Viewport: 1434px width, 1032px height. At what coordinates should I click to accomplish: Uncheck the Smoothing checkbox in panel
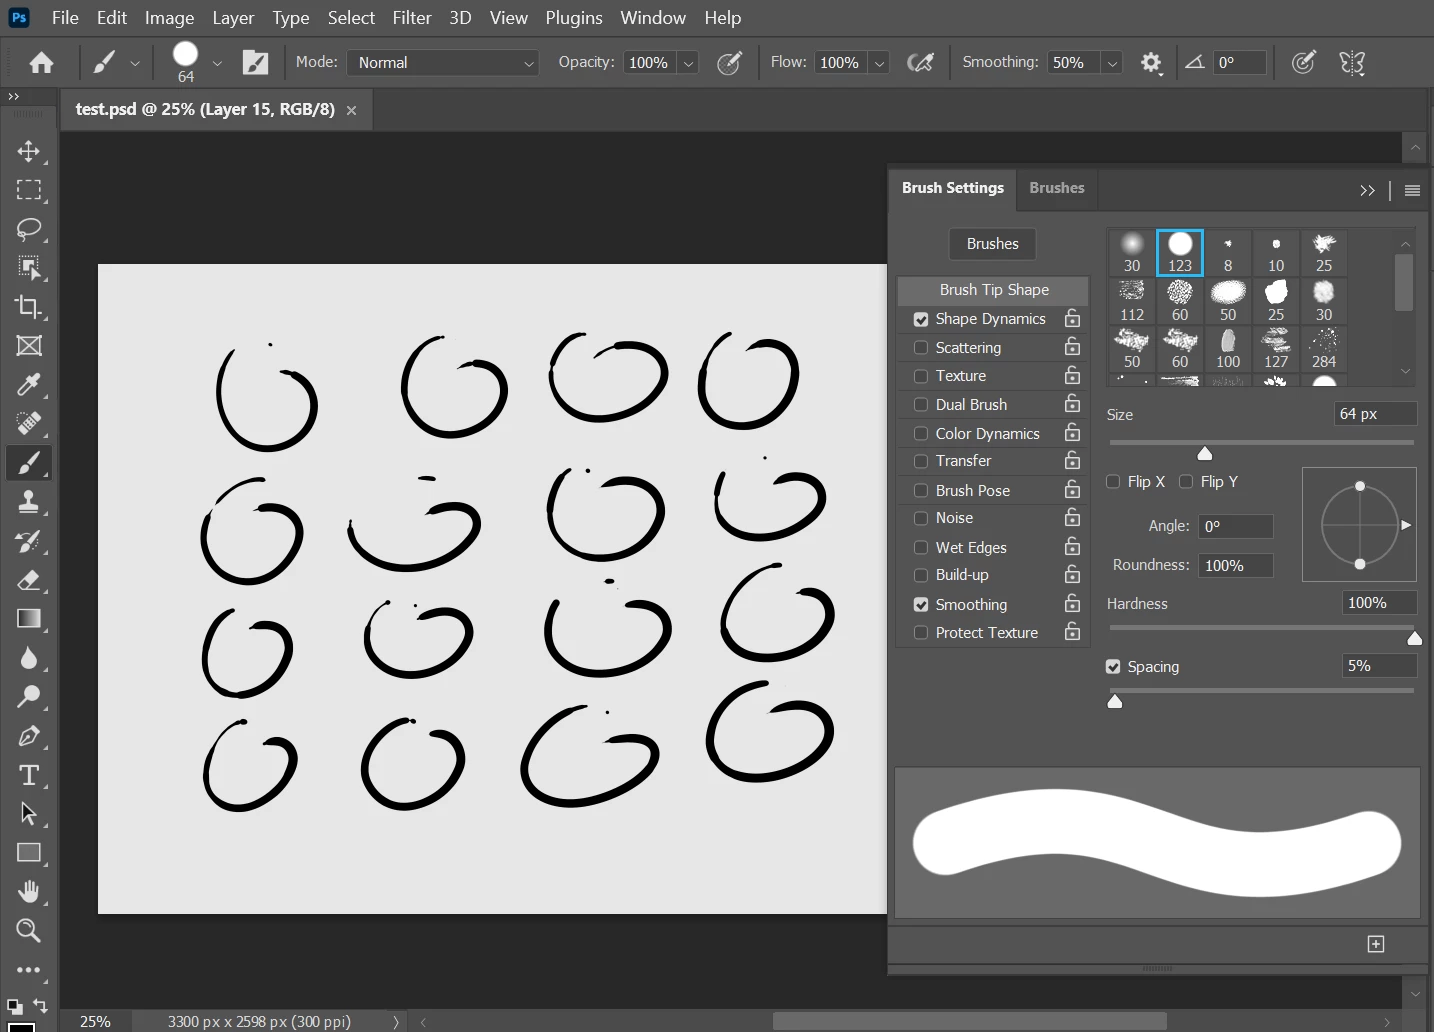pyautogui.click(x=921, y=605)
